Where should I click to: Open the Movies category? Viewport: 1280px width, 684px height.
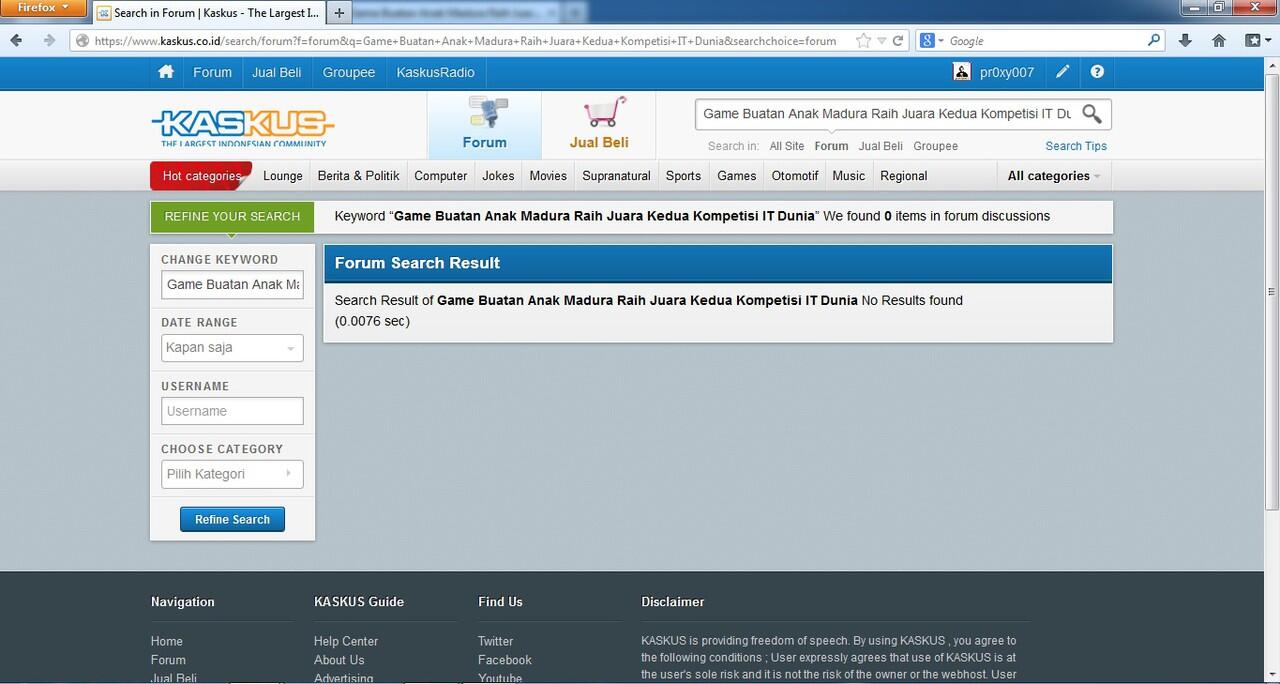pyautogui.click(x=548, y=176)
